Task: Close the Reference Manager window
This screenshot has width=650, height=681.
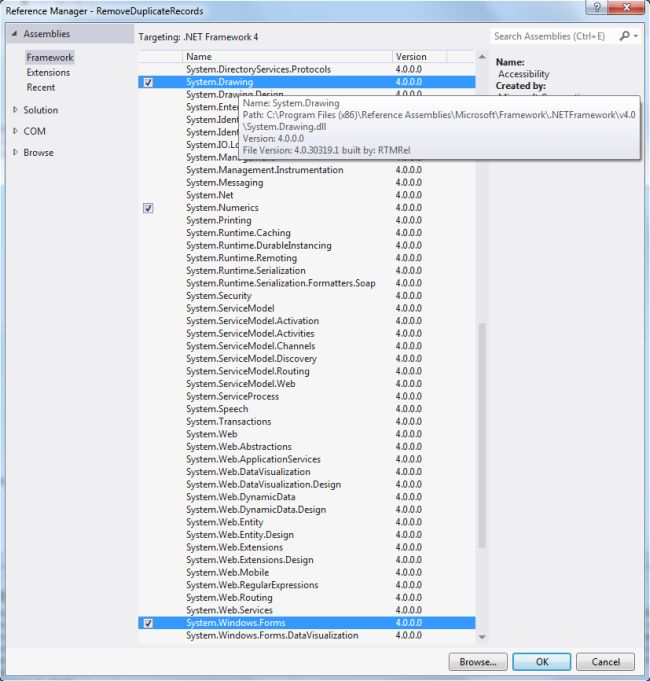Action: pyautogui.click(x=626, y=7)
